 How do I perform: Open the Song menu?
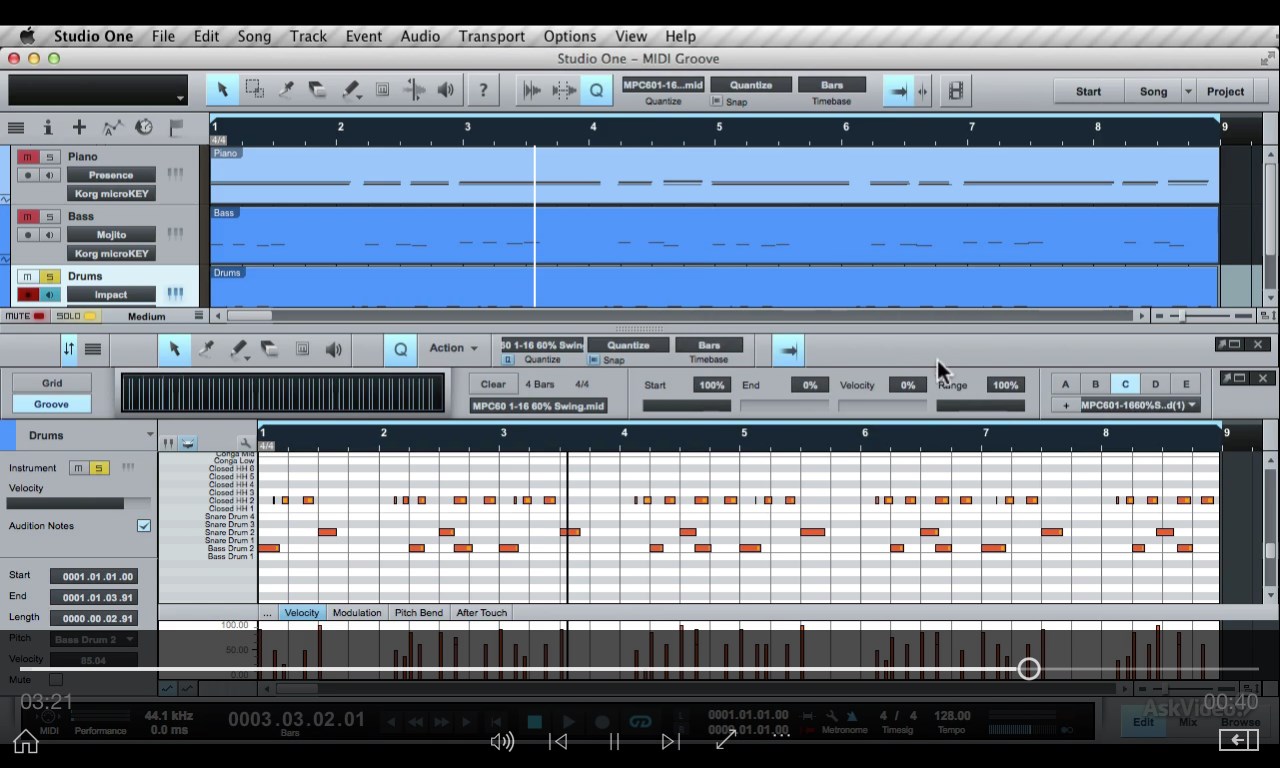tap(254, 36)
